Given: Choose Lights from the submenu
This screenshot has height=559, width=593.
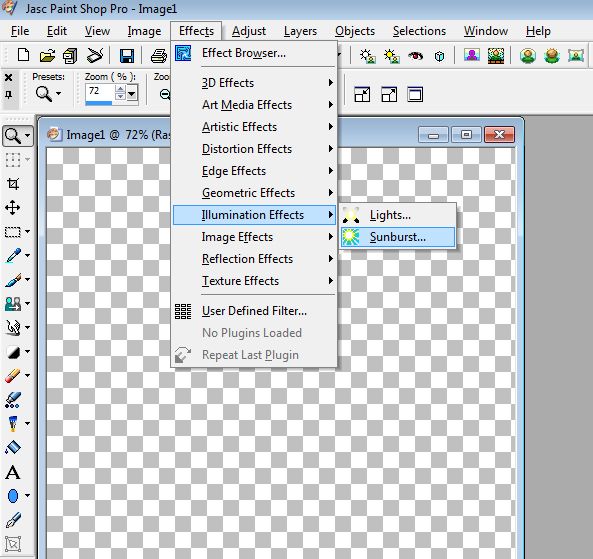Looking at the screenshot, I should pos(398,215).
